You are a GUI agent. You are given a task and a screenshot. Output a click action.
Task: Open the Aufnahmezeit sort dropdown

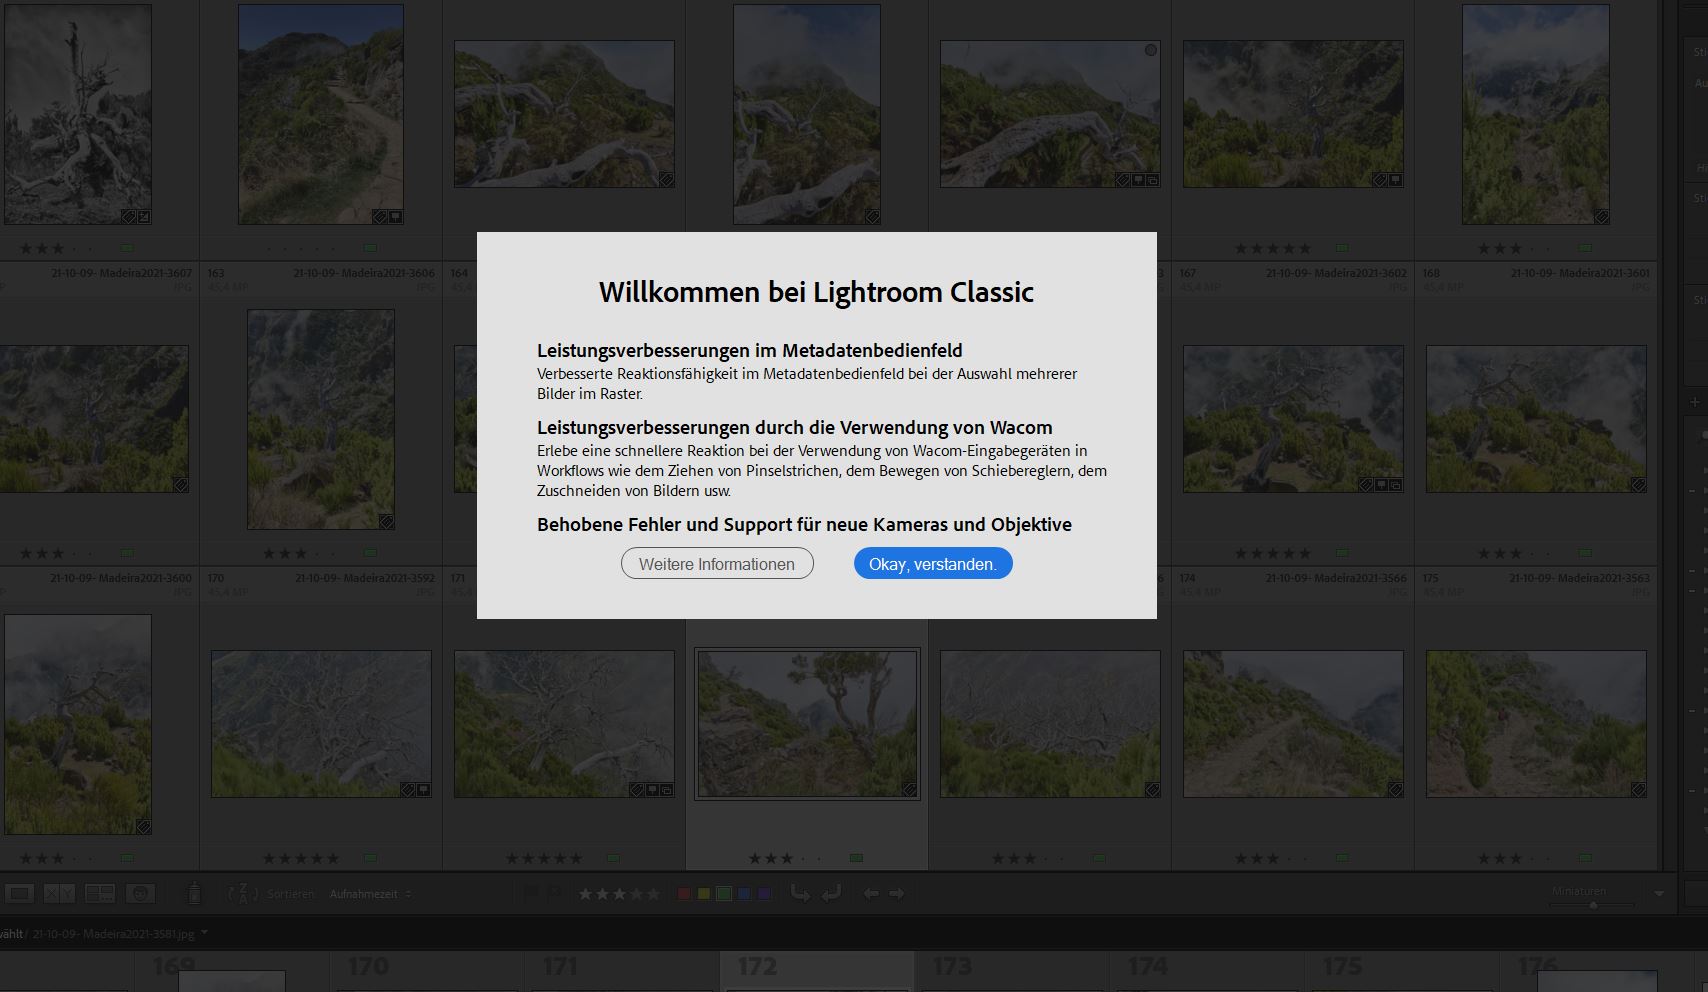(370, 894)
